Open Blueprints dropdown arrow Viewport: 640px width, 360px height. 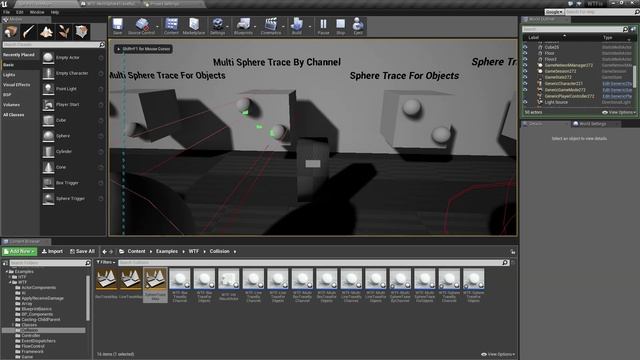[256, 27]
